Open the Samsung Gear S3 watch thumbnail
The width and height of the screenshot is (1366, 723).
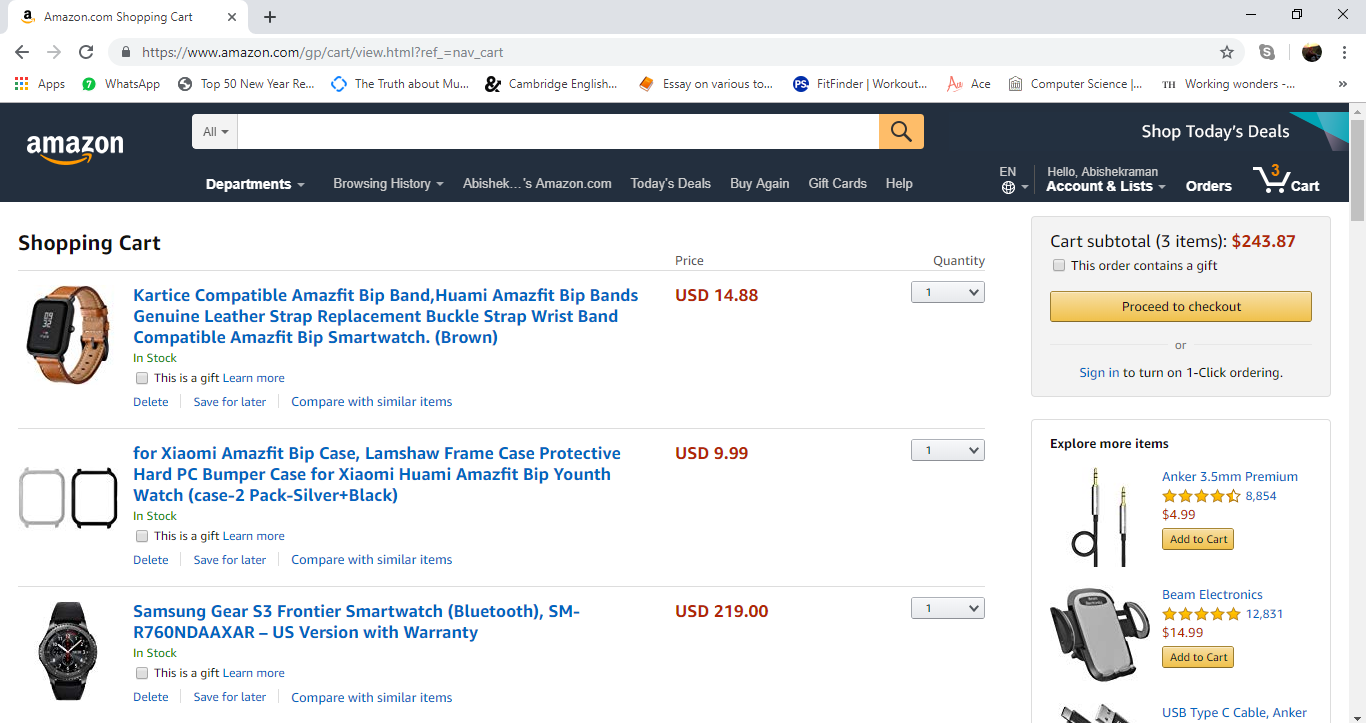(68, 650)
